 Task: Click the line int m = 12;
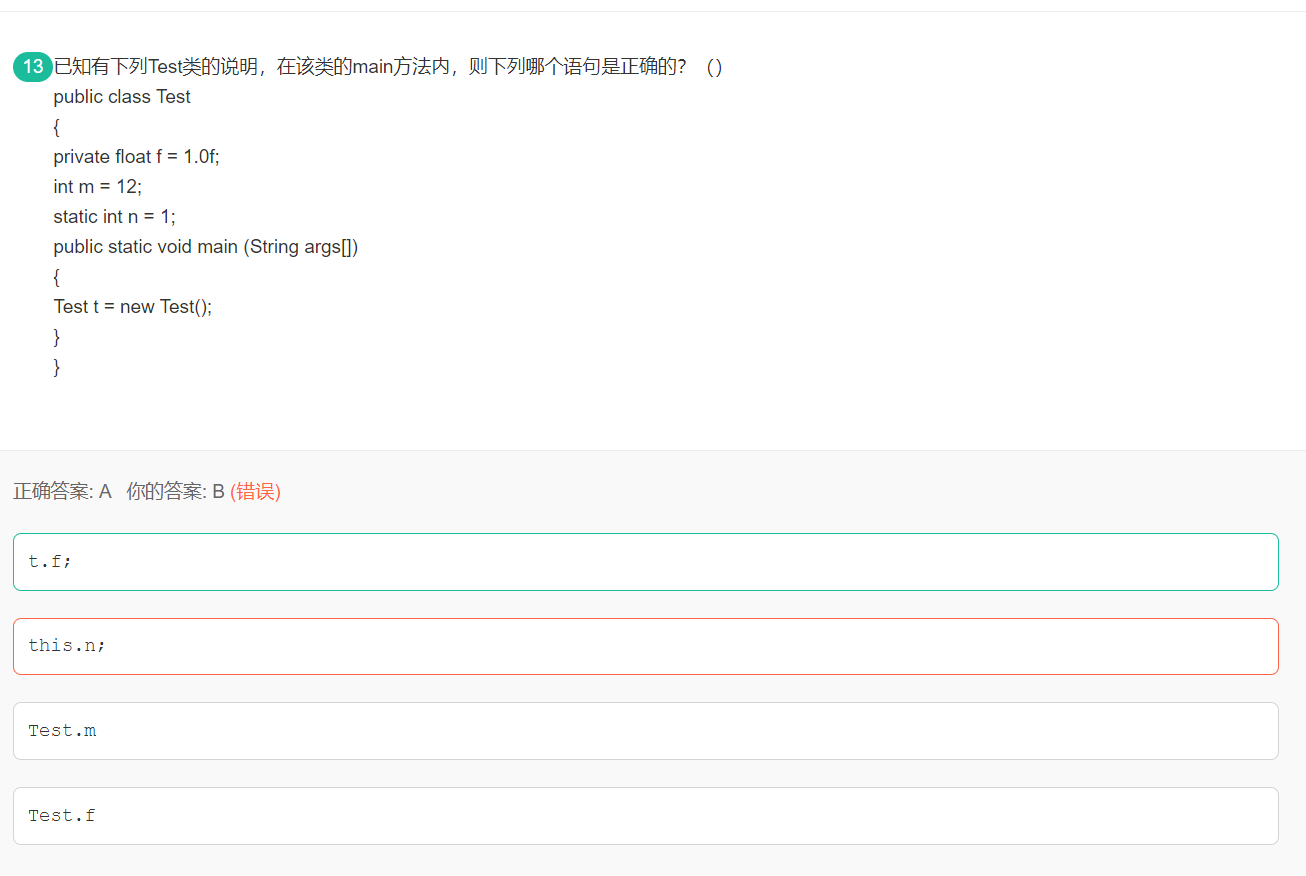[98, 187]
